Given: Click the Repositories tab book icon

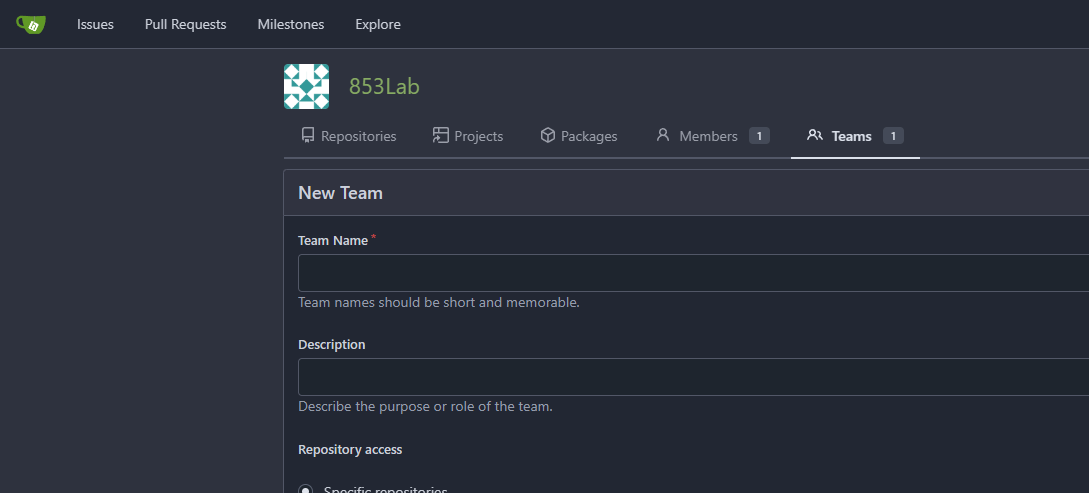Looking at the screenshot, I should [x=308, y=136].
